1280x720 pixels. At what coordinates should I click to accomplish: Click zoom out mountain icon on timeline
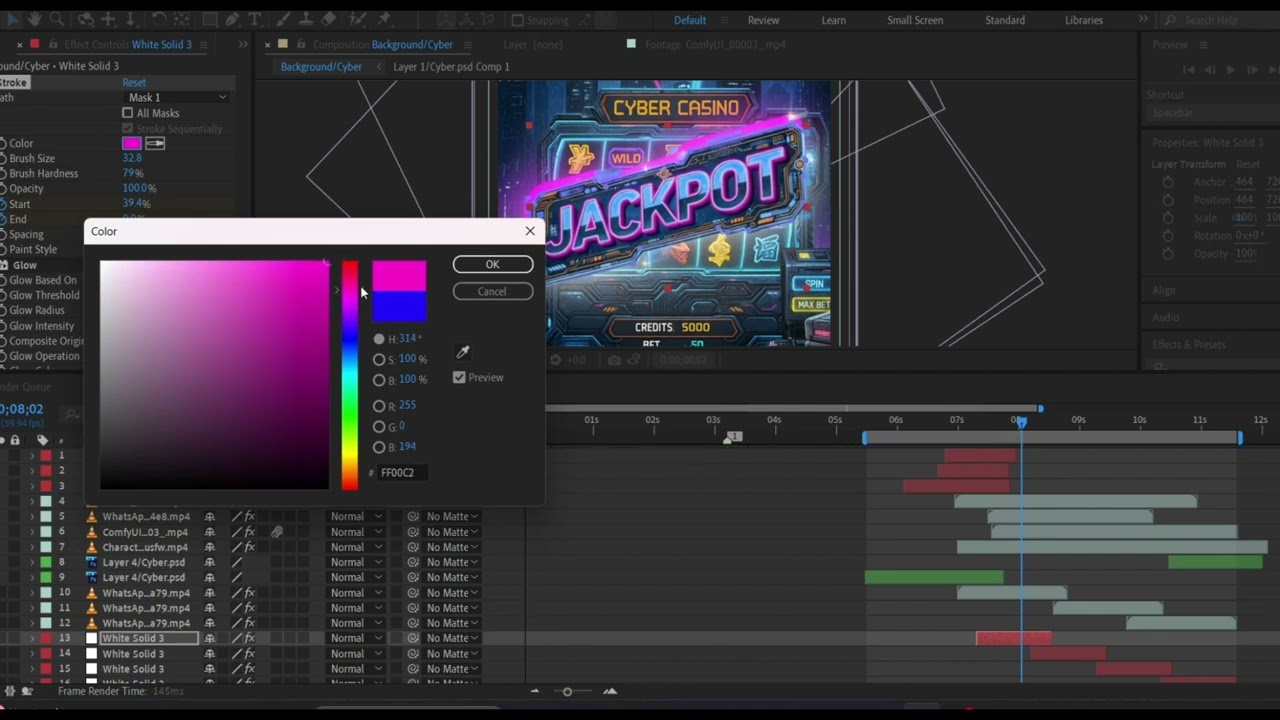coord(534,691)
